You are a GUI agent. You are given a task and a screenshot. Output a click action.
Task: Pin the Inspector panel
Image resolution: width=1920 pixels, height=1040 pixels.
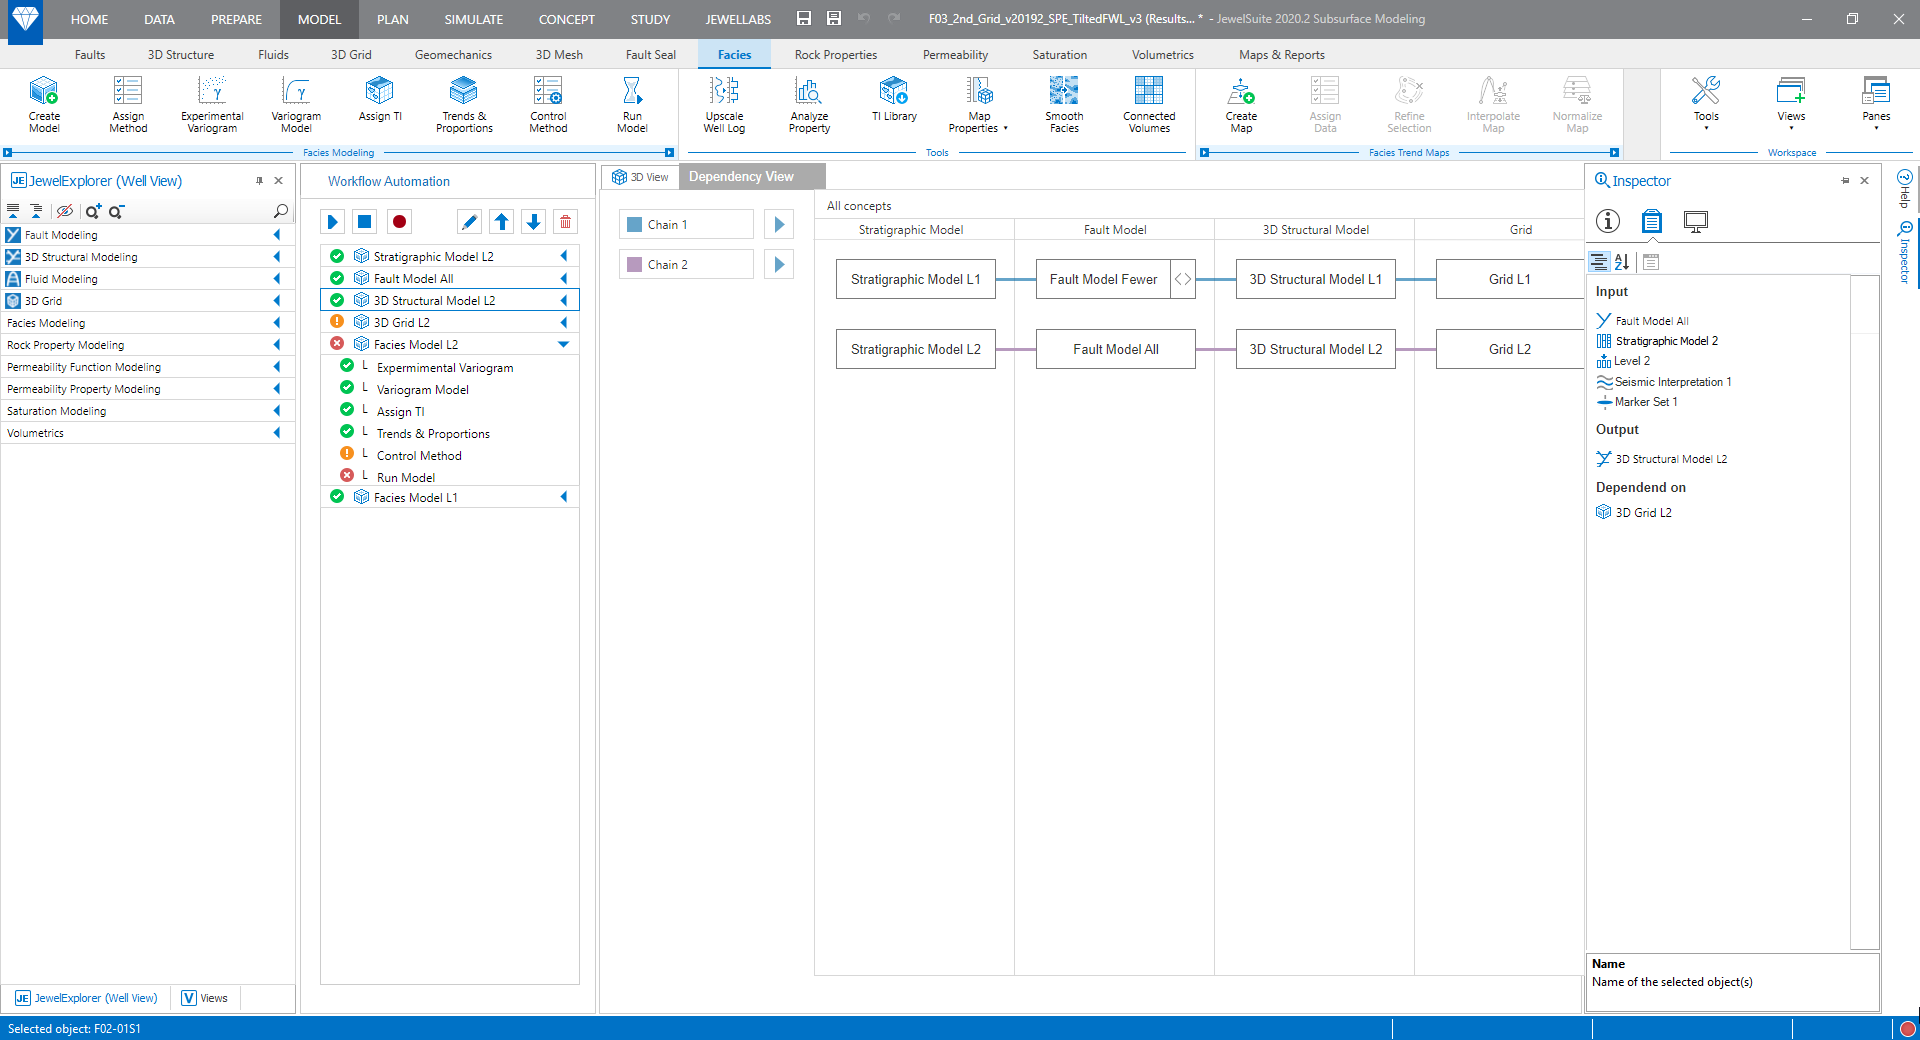pos(1845,181)
